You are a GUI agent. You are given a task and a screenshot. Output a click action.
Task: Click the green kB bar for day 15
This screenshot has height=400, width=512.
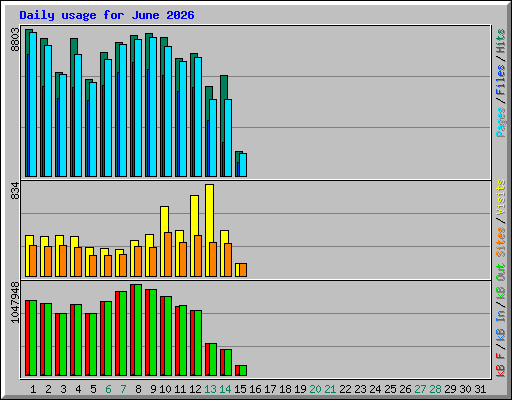tap(243, 370)
